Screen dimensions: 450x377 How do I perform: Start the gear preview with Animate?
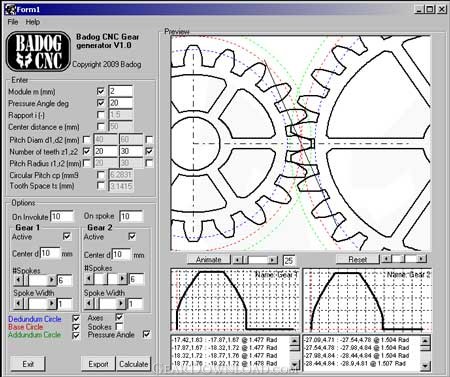click(x=209, y=259)
